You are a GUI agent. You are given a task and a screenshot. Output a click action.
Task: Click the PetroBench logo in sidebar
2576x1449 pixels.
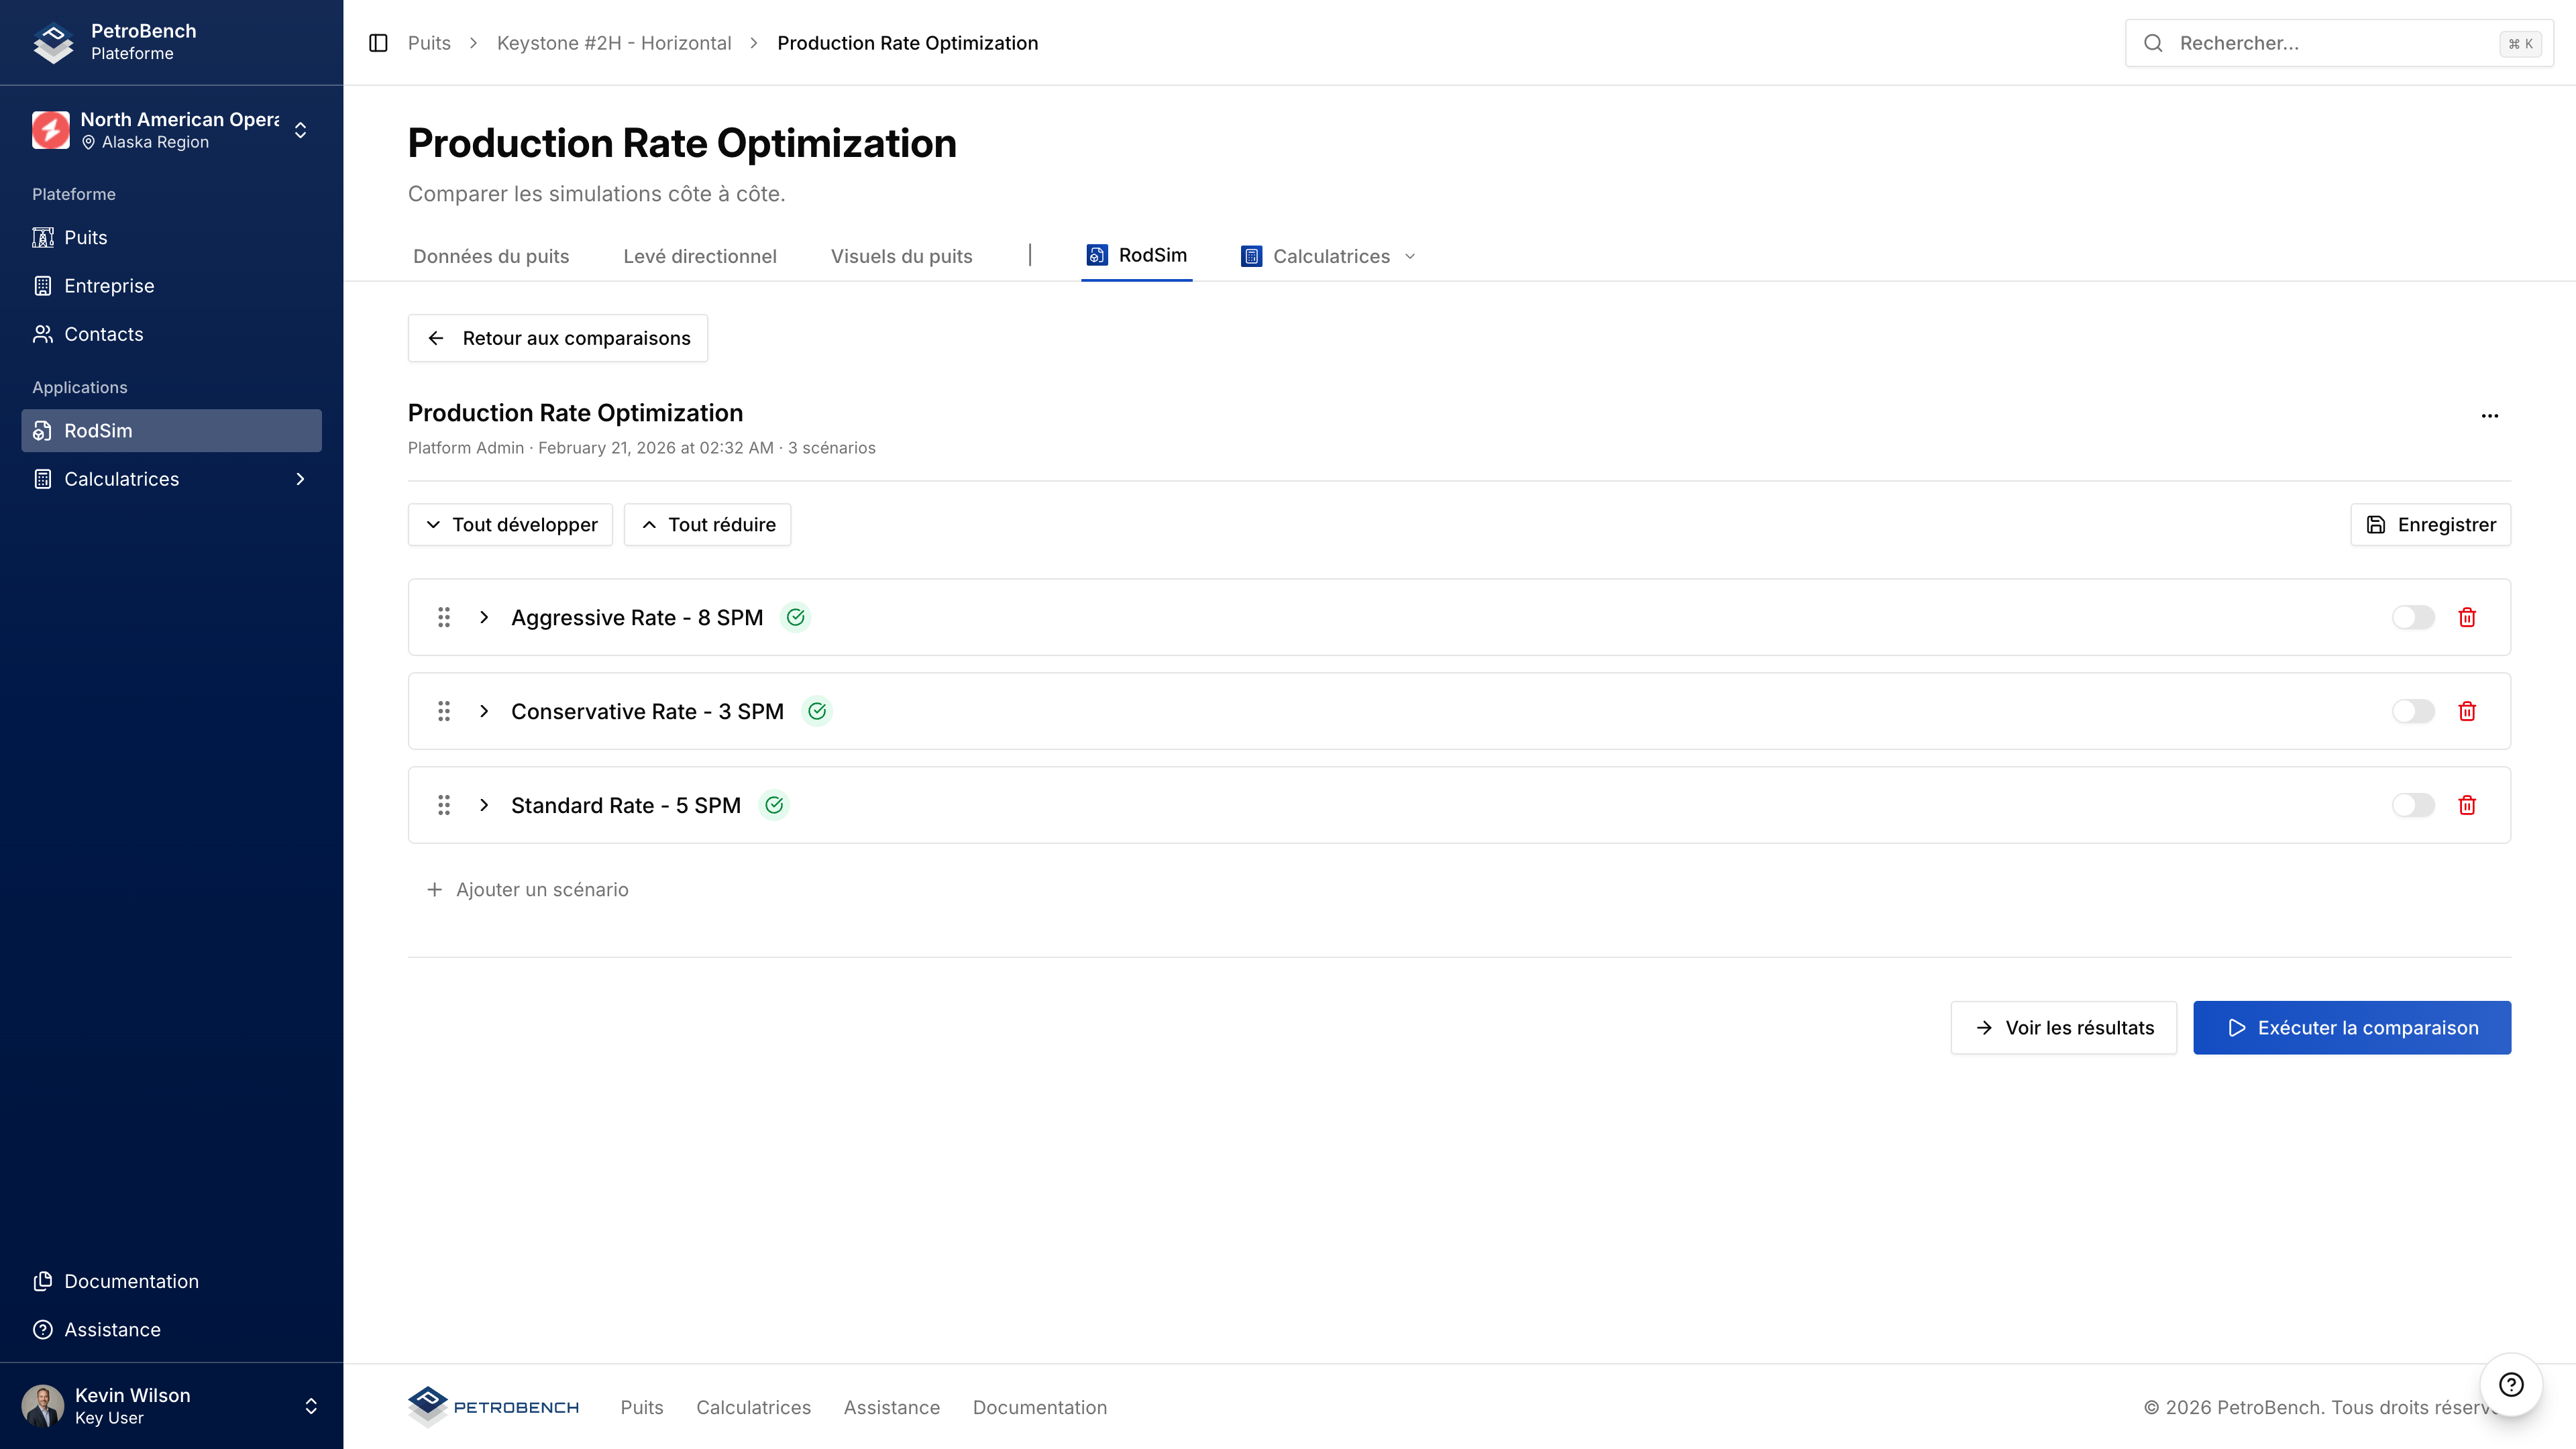pyautogui.click(x=53, y=42)
